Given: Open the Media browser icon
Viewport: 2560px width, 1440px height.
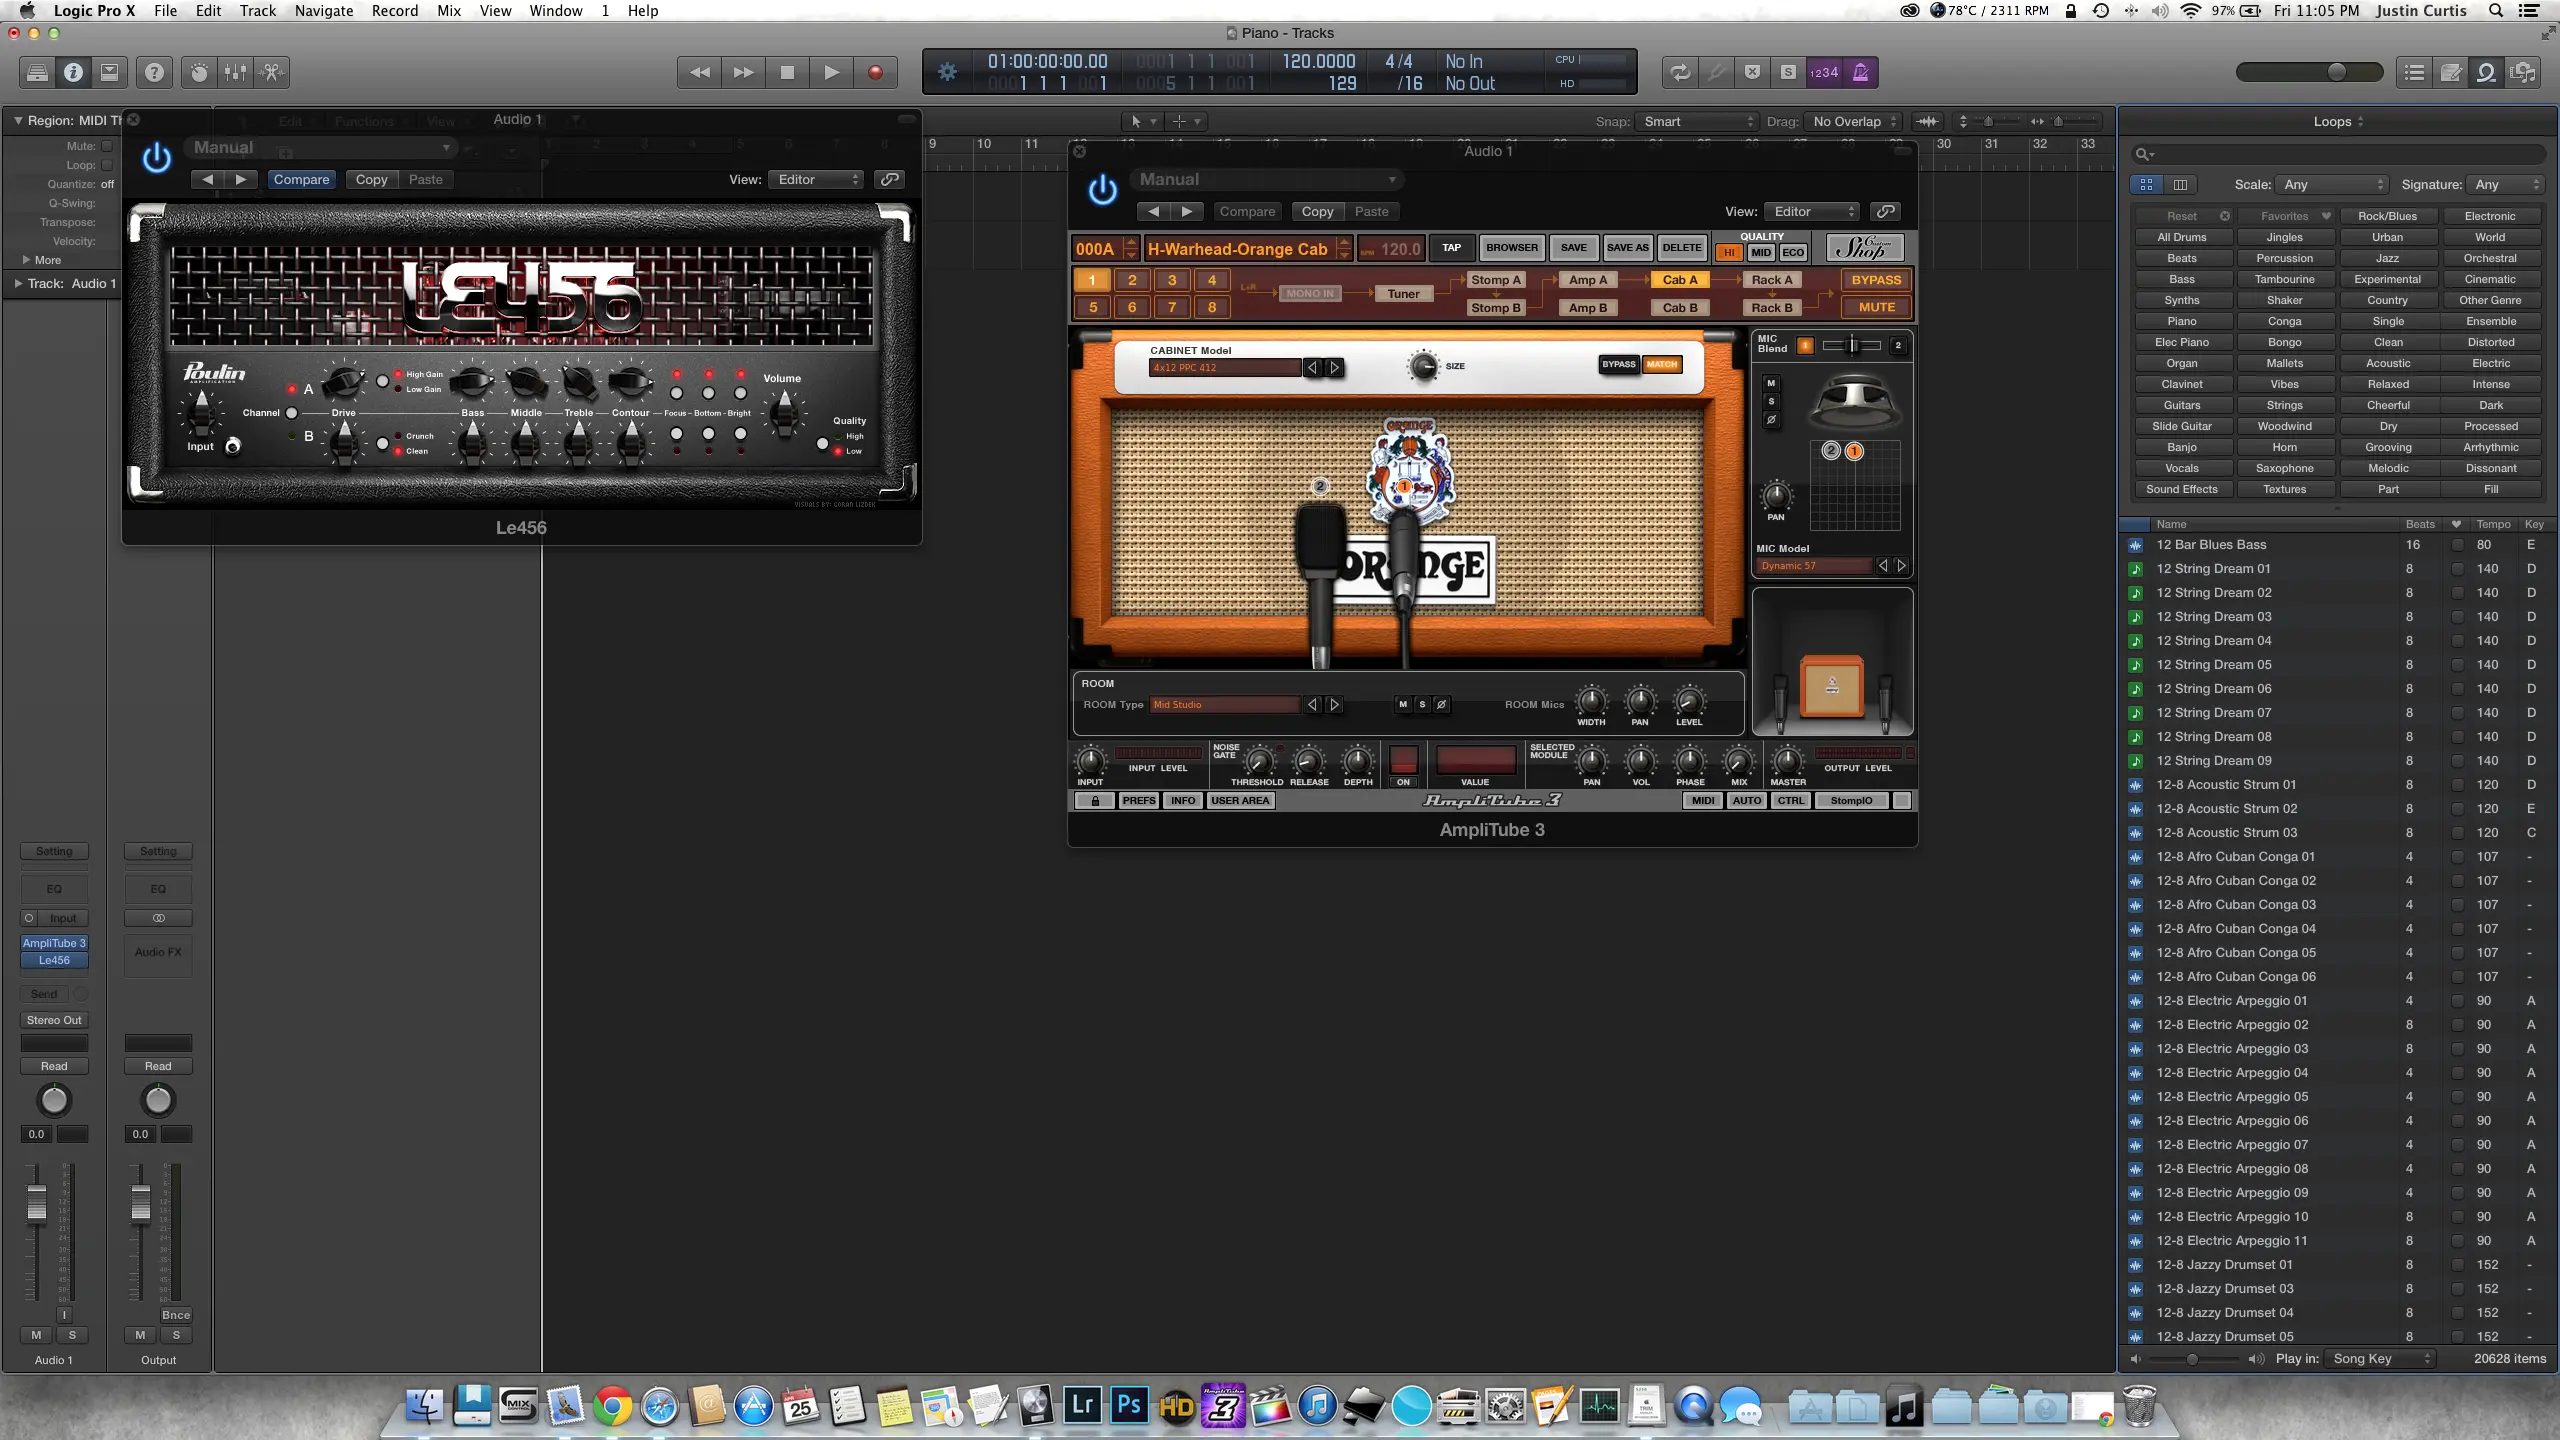Looking at the screenshot, I should (x=2523, y=72).
